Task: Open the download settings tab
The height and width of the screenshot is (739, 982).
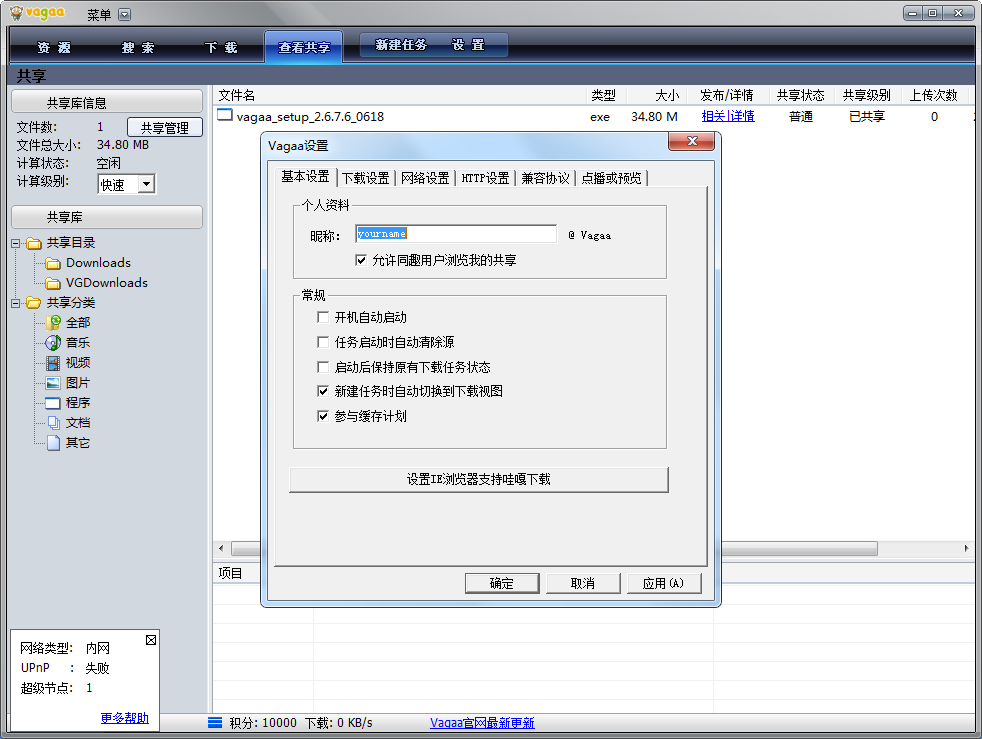Action: tap(365, 178)
